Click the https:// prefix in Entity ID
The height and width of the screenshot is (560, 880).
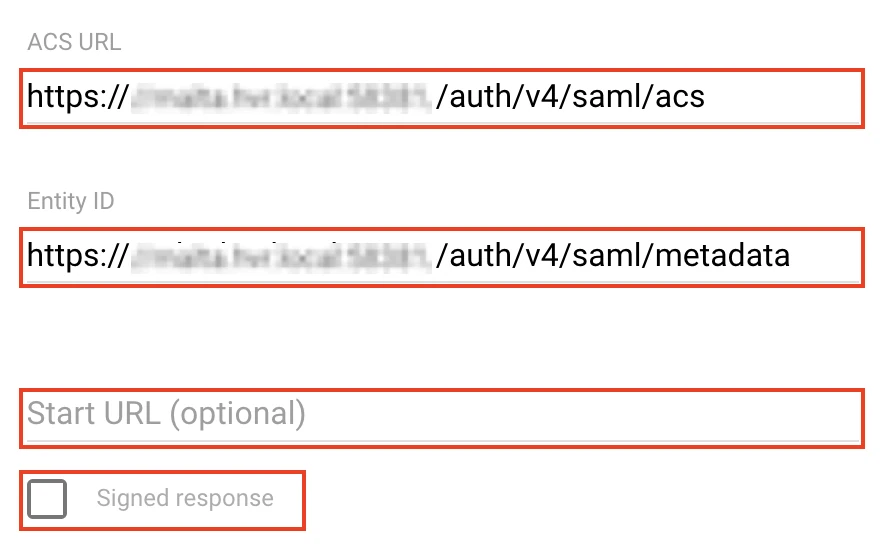tap(76, 256)
